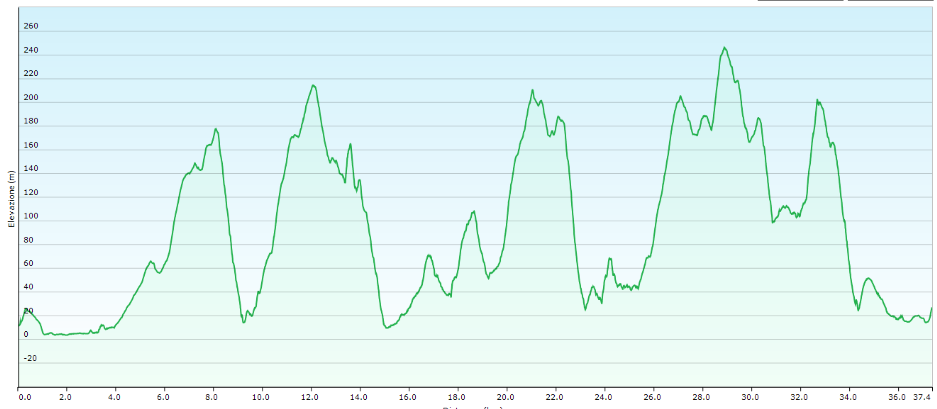Click the "Elevazione (m)" axis title

coord(11,199)
